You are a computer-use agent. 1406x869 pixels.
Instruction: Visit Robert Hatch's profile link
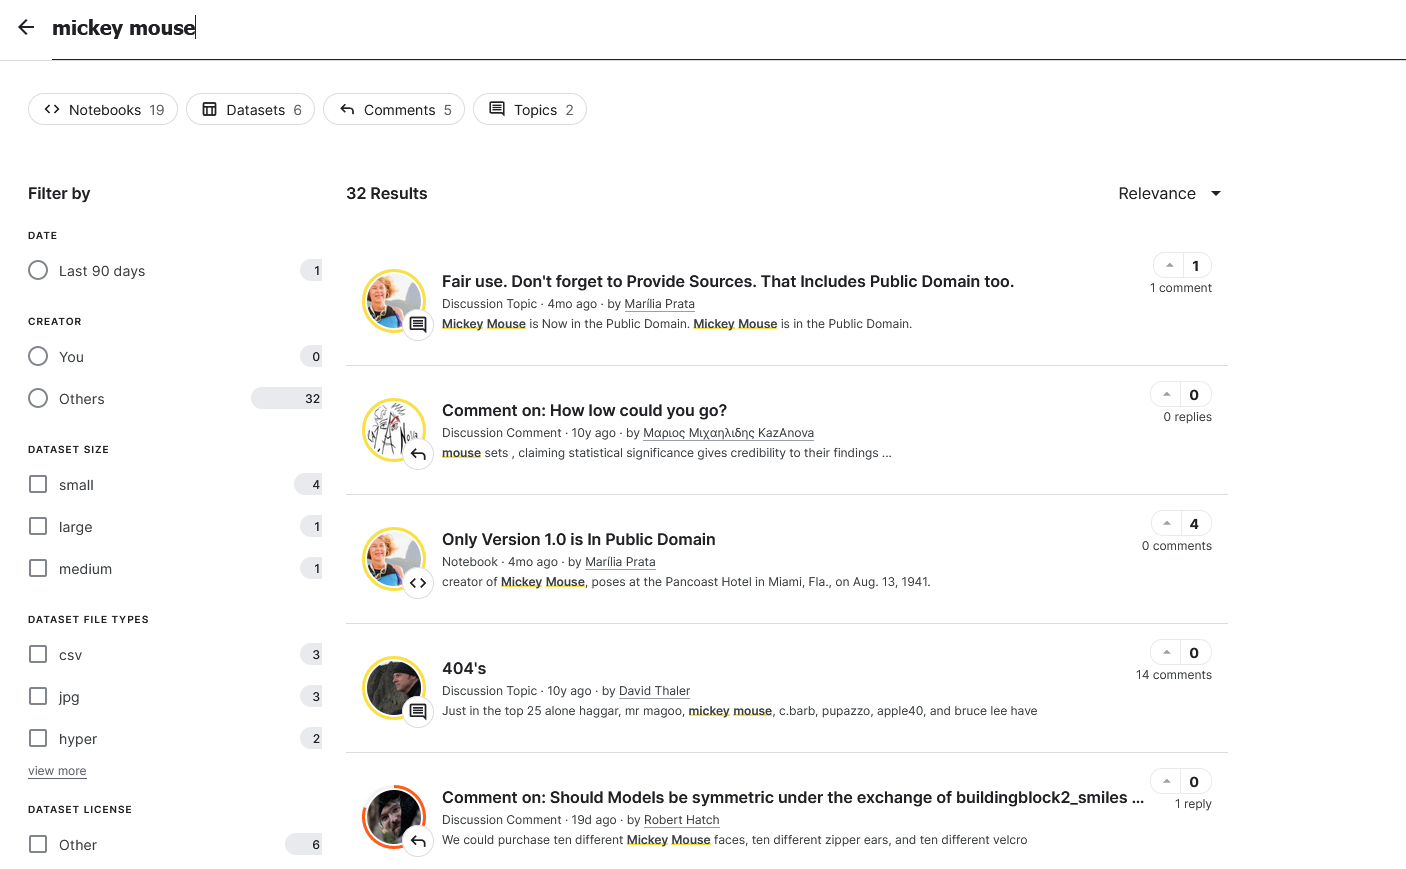[x=681, y=820]
